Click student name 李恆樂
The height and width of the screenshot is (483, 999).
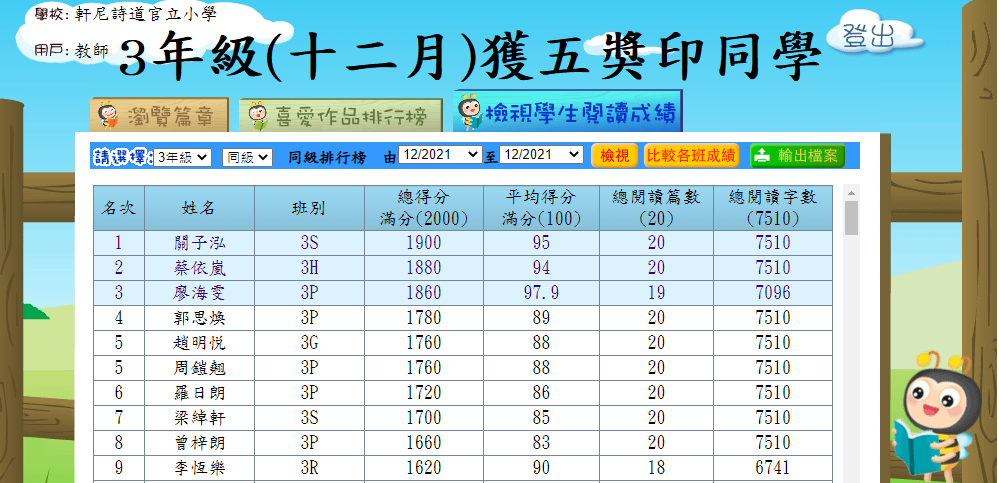(x=199, y=468)
